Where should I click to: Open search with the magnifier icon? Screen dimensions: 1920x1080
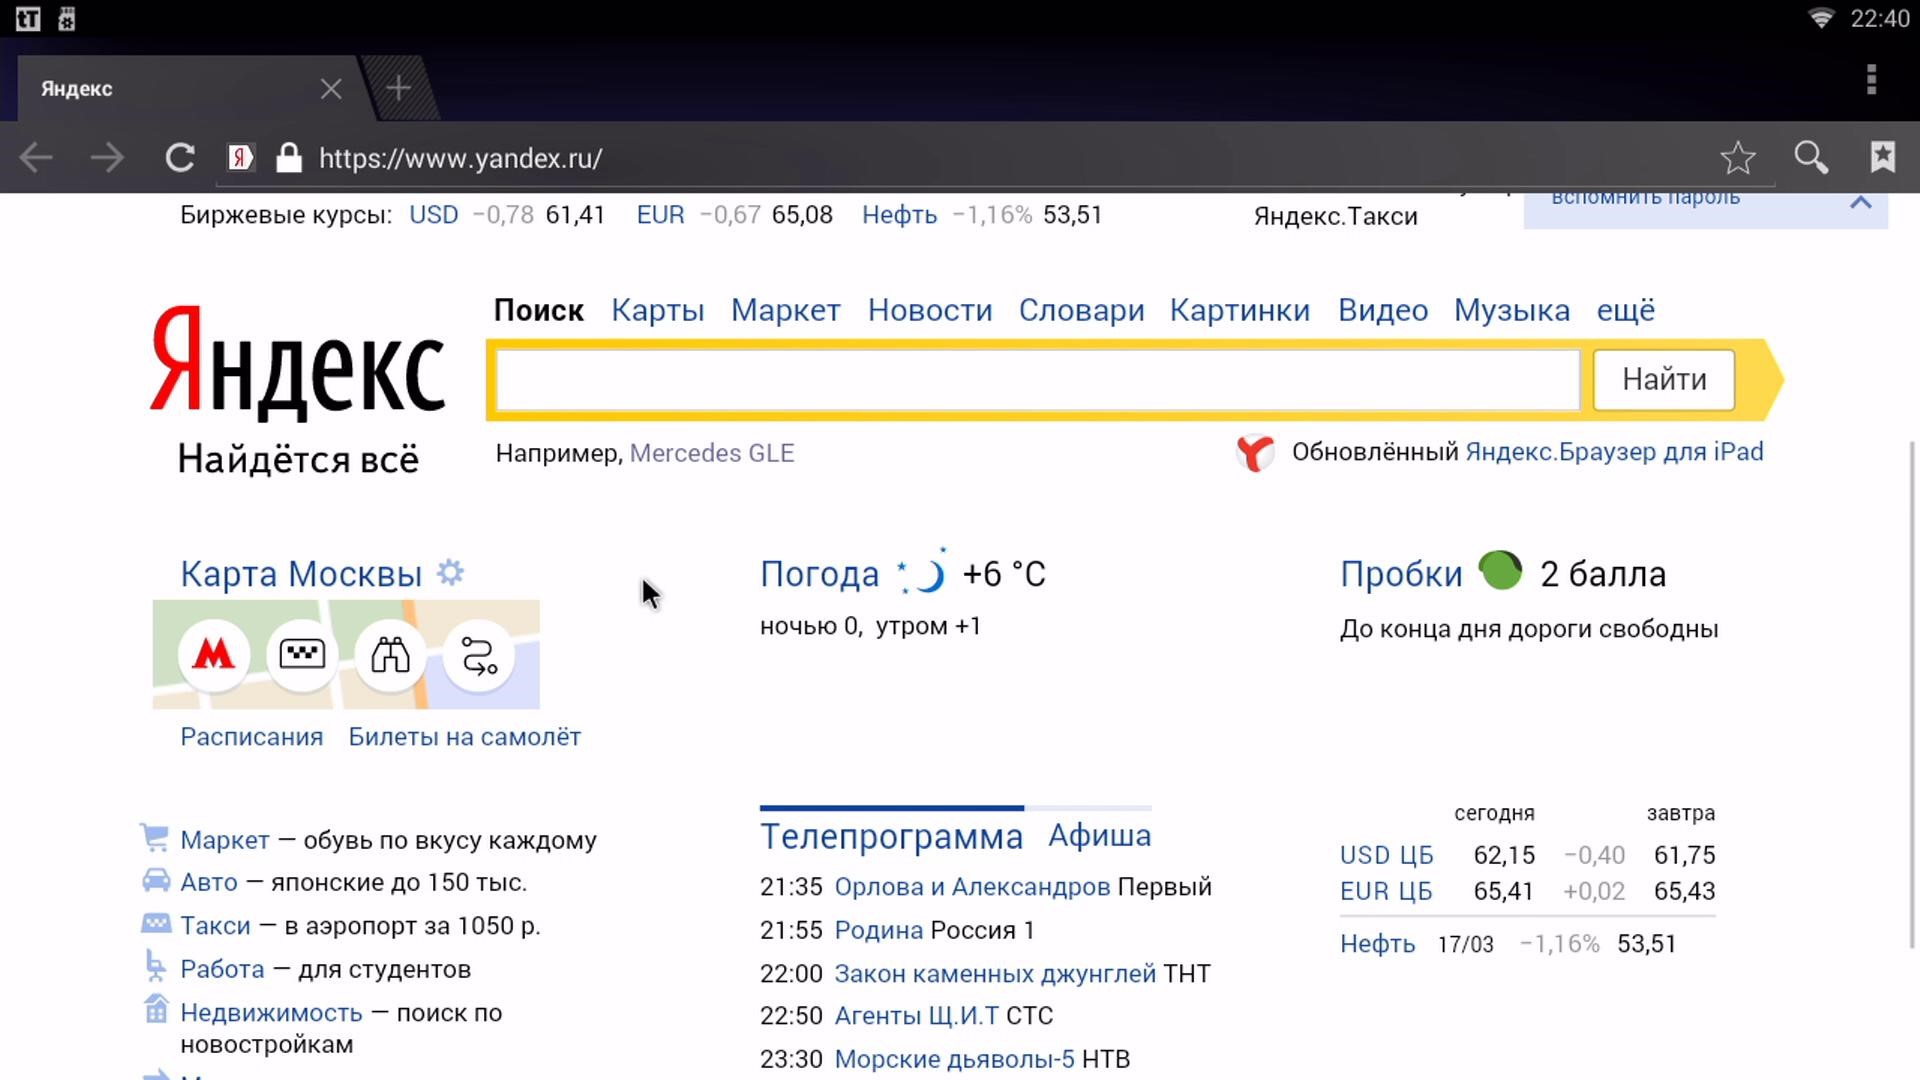click(x=1811, y=157)
